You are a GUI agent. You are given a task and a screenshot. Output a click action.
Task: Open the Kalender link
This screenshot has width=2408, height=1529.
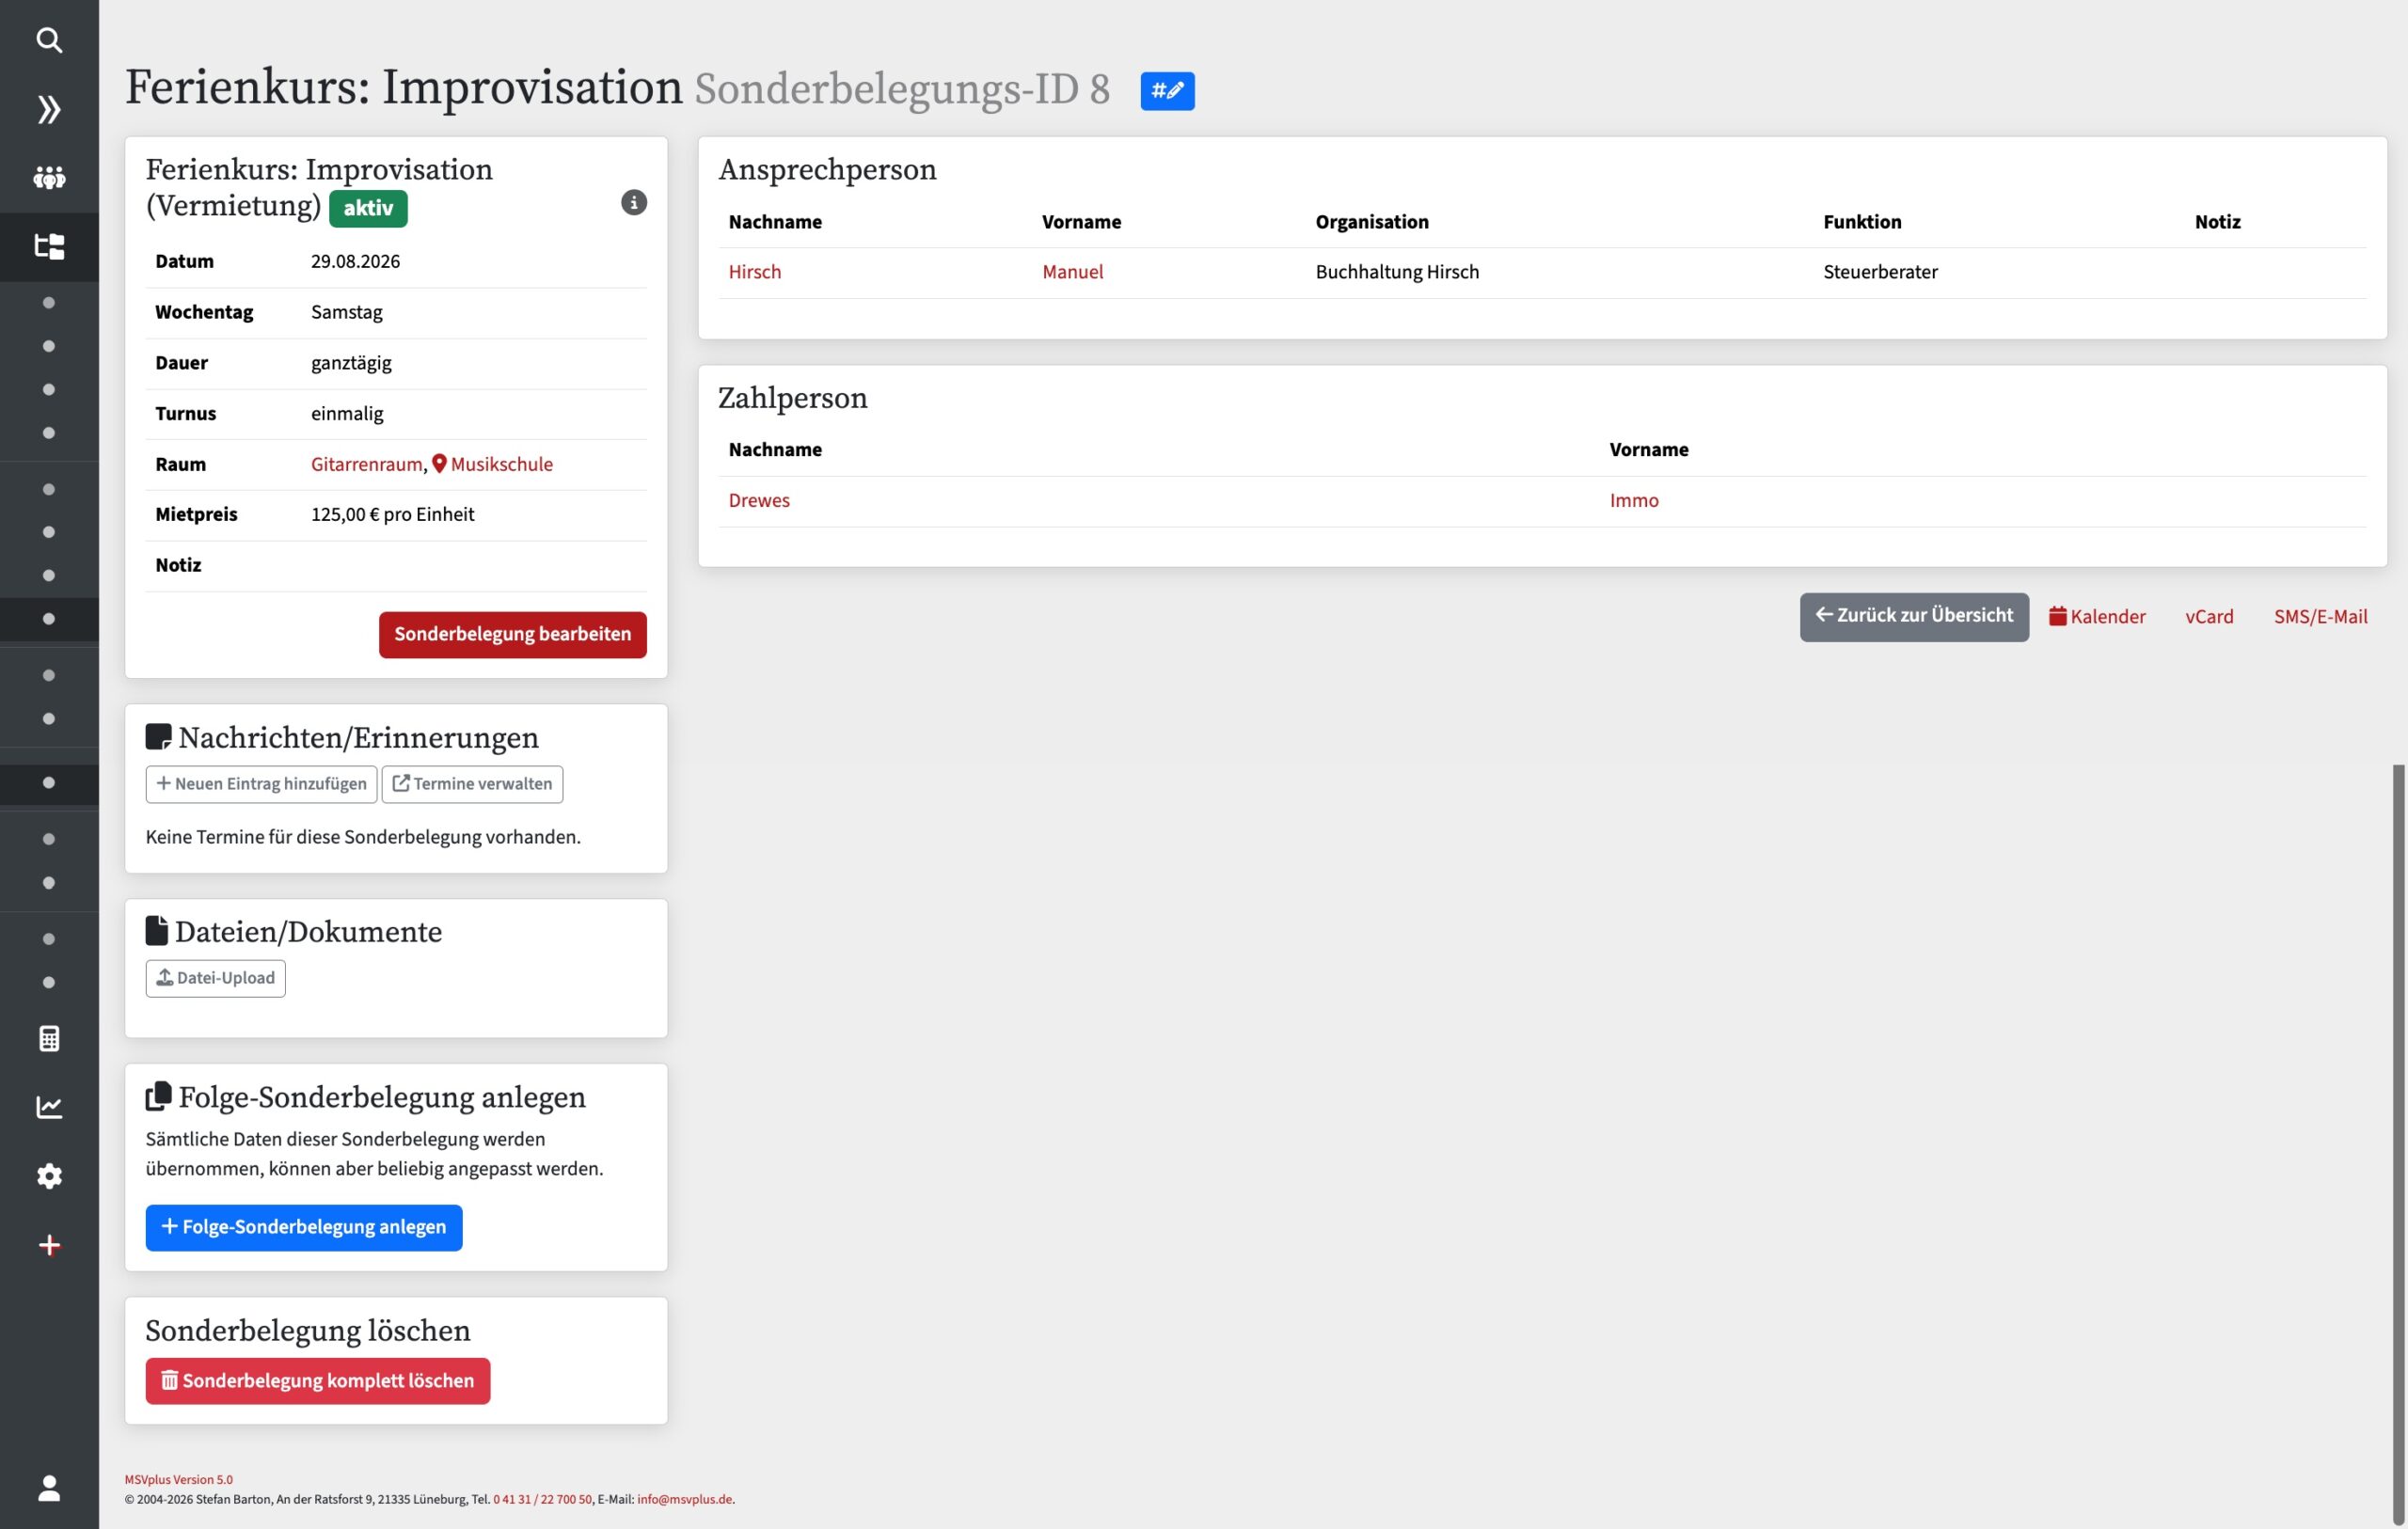click(2097, 617)
